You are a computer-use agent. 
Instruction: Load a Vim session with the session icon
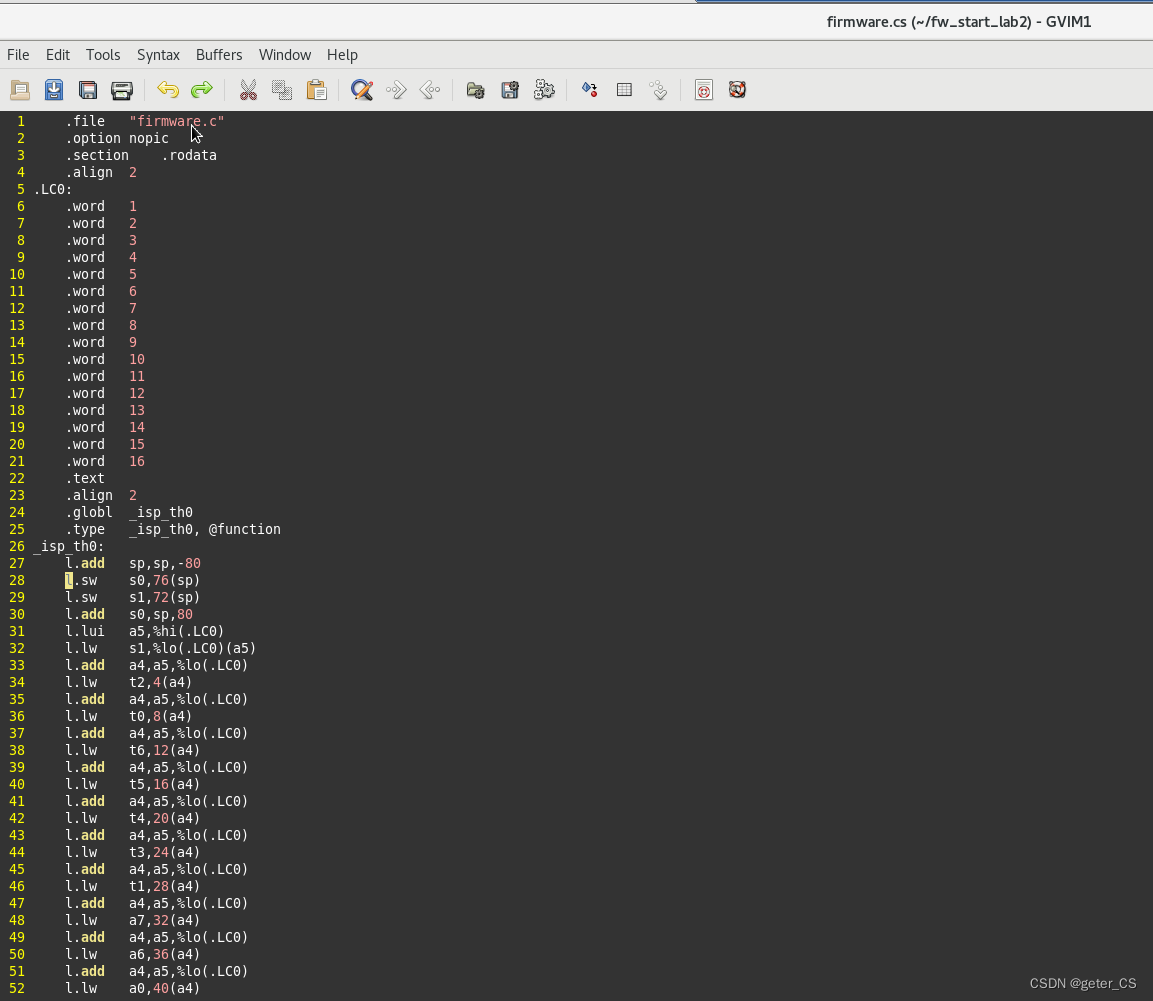point(475,90)
